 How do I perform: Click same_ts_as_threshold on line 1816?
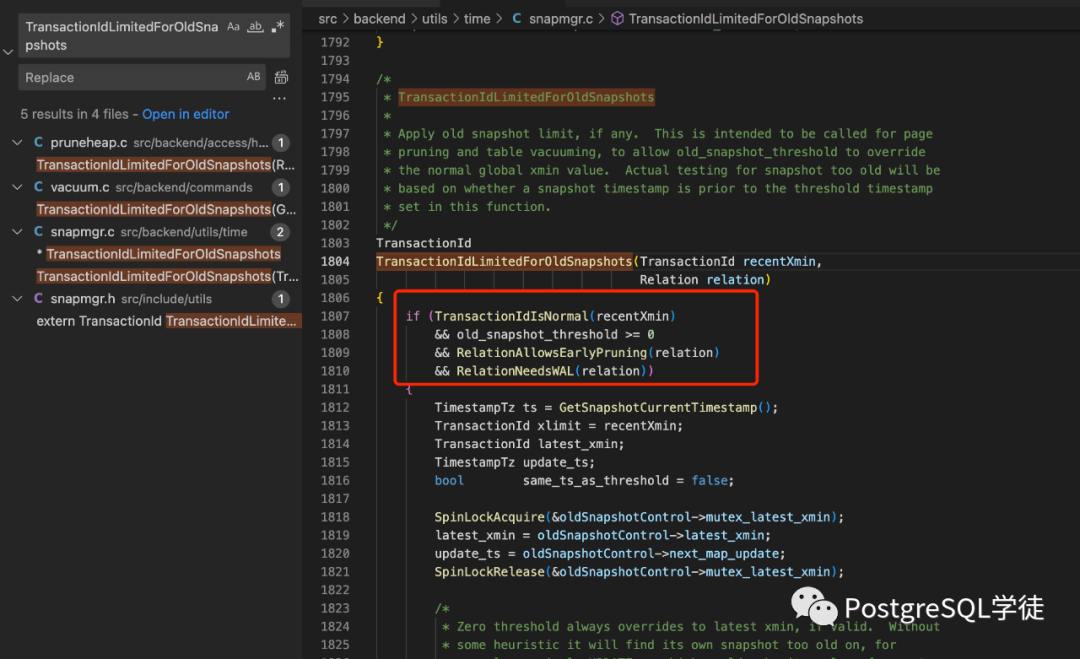[x=595, y=481]
